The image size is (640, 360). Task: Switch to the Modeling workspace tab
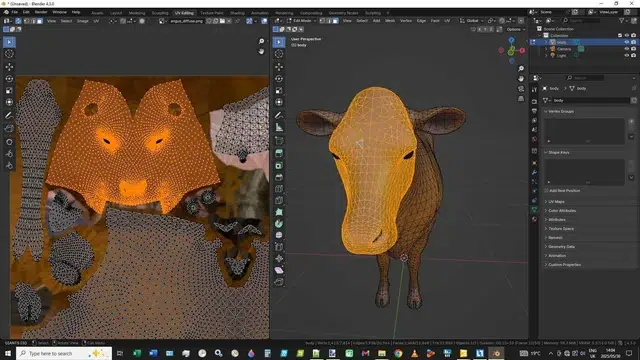pos(137,13)
